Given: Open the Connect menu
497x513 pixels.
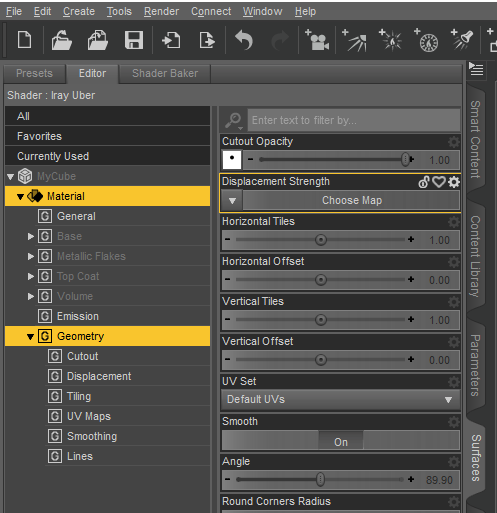Looking at the screenshot, I should pos(211,11).
